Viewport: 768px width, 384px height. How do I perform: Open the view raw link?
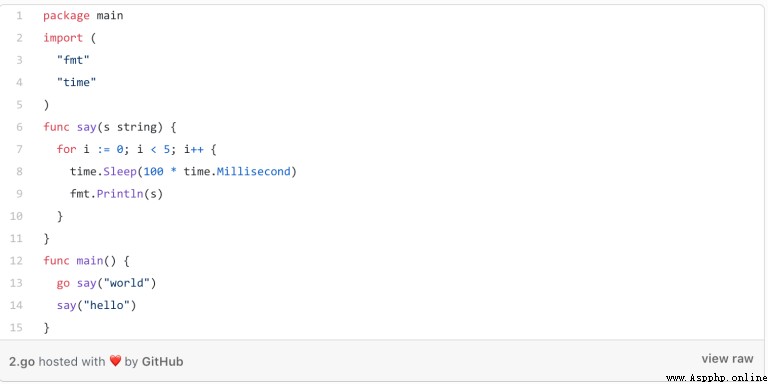[727, 359]
